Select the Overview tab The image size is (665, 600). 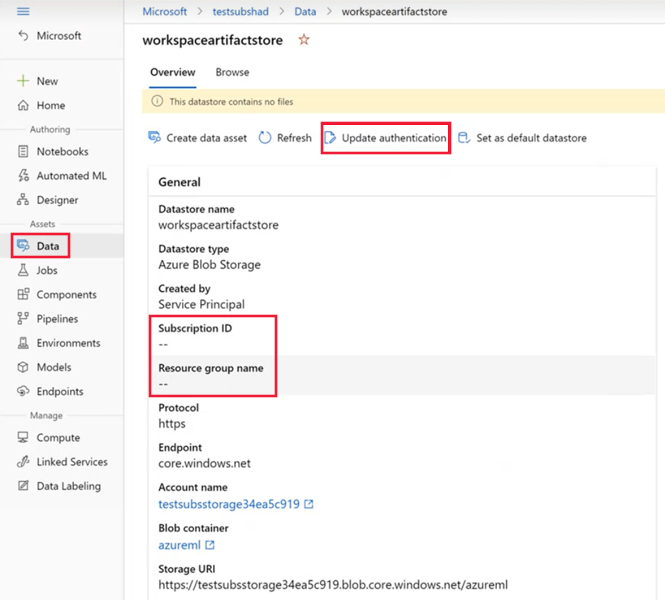click(172, 73)
